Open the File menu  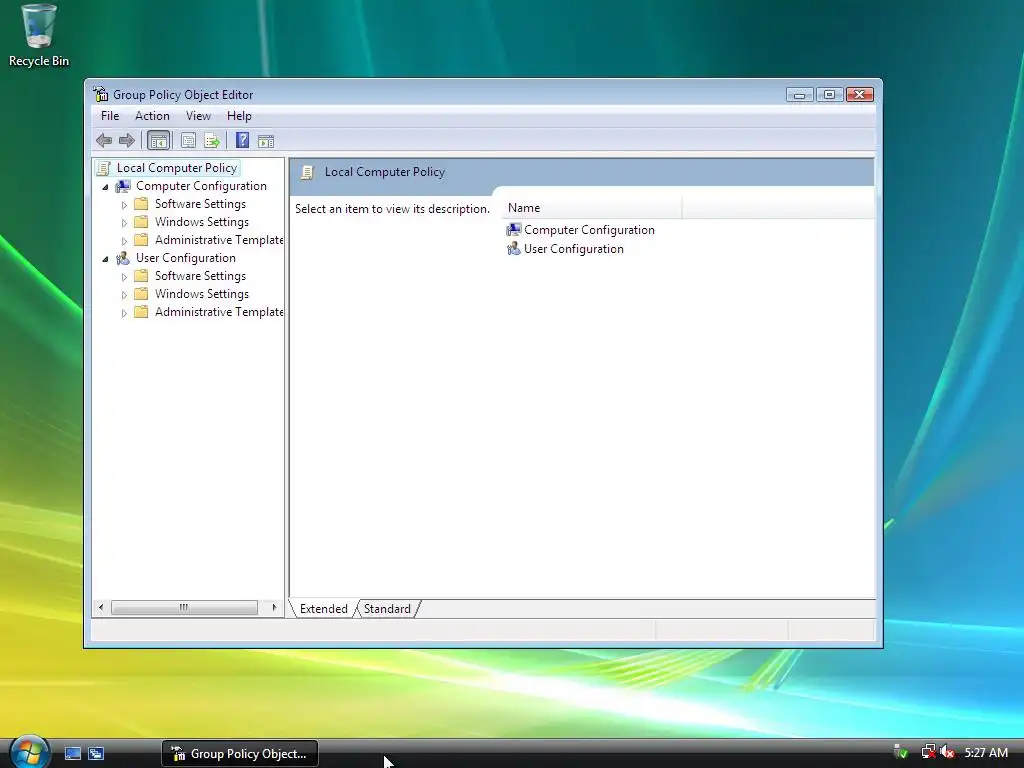point(110,116)
